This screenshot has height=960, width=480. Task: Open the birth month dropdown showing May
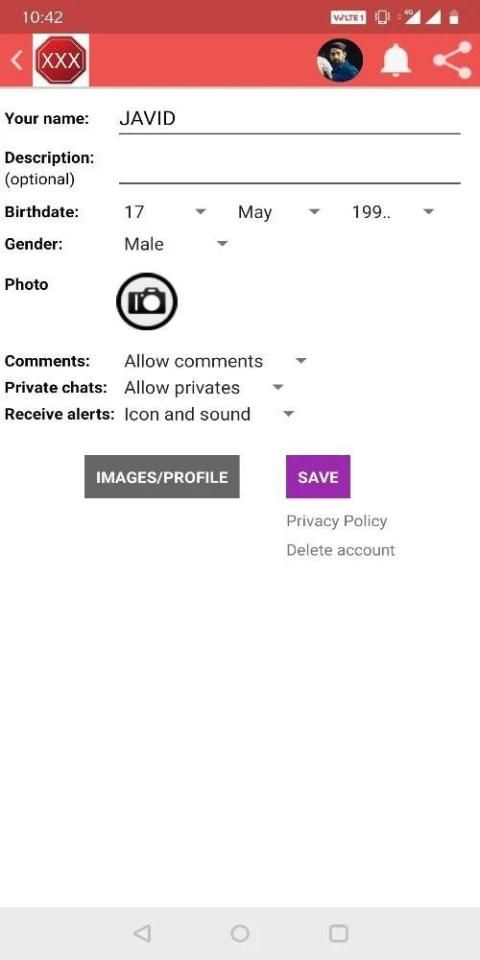coord(279,212)
